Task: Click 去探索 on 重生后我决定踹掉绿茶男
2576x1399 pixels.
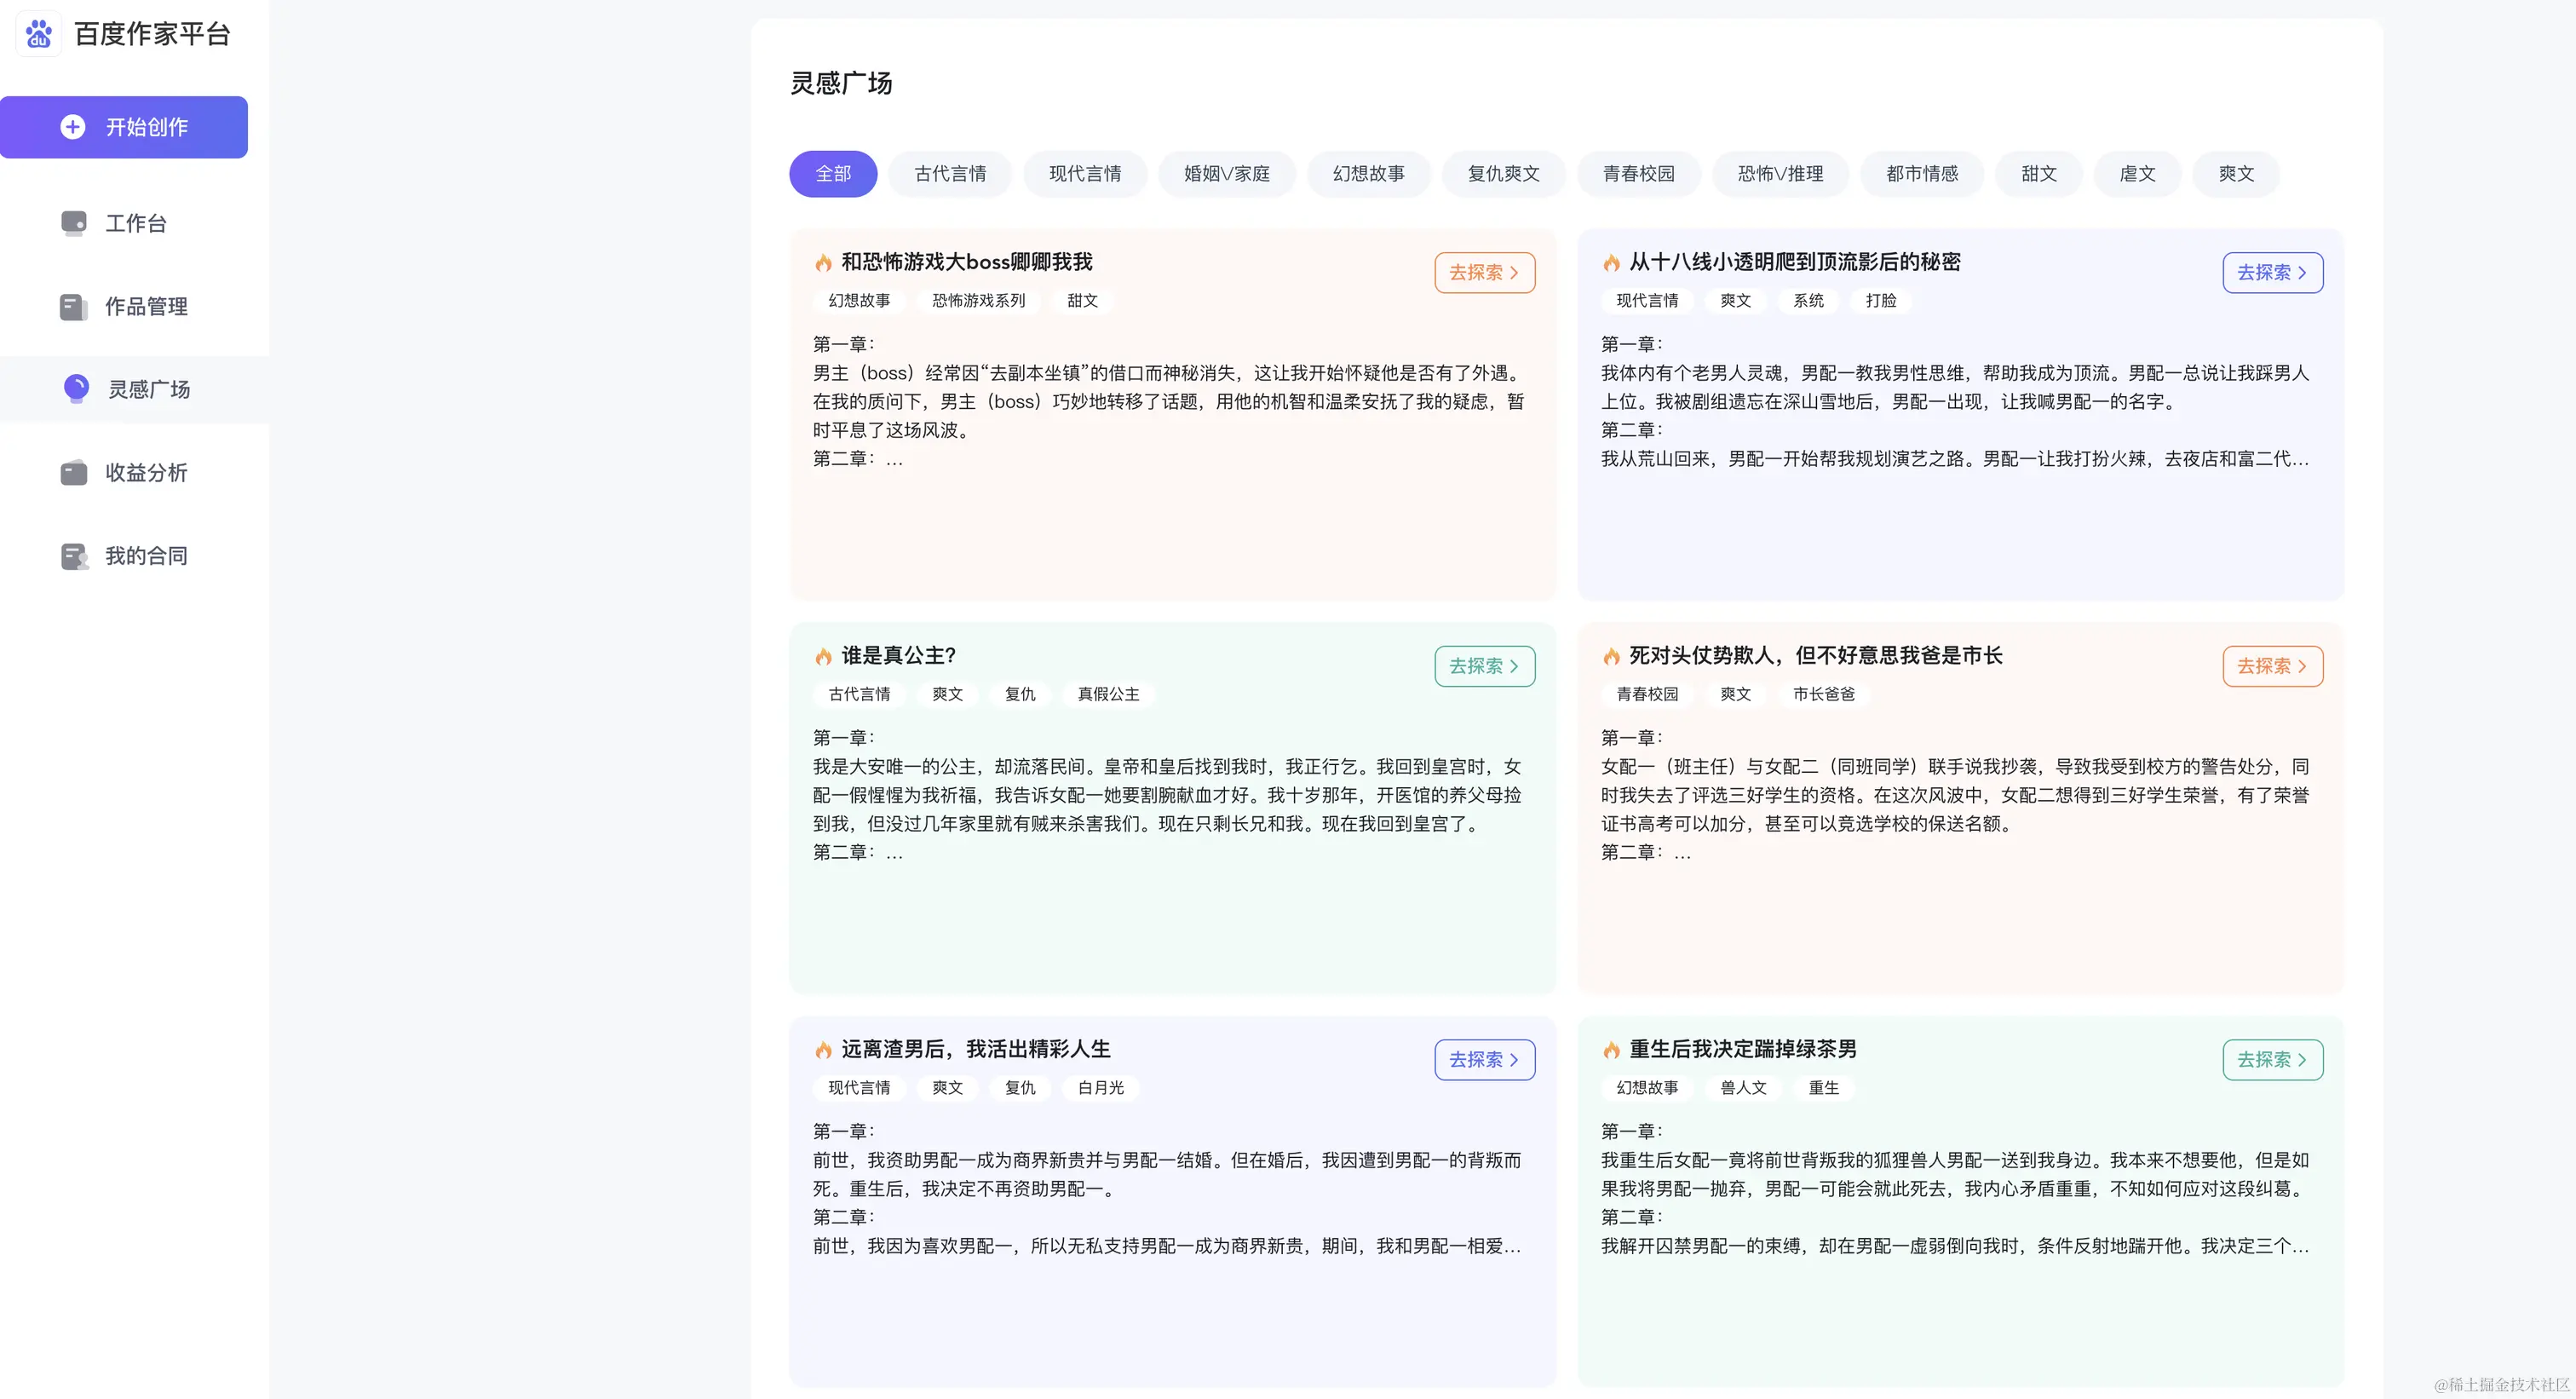Action: pos(2272,1060)
